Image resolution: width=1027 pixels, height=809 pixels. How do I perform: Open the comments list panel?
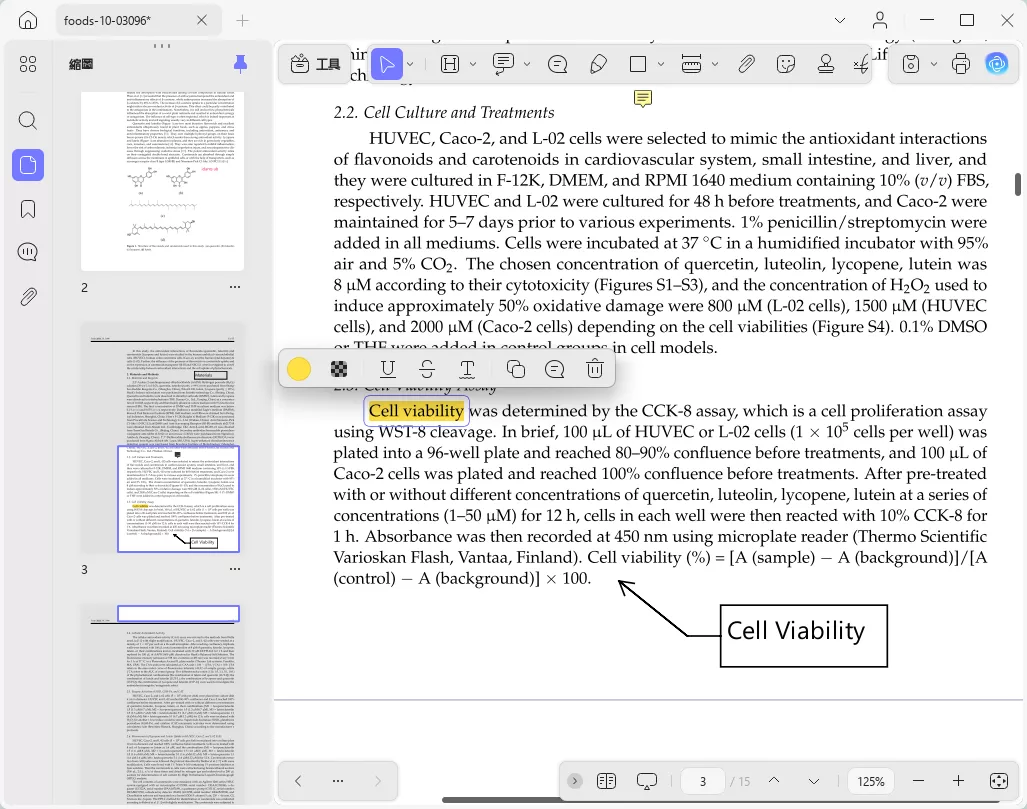pos(28,252)
